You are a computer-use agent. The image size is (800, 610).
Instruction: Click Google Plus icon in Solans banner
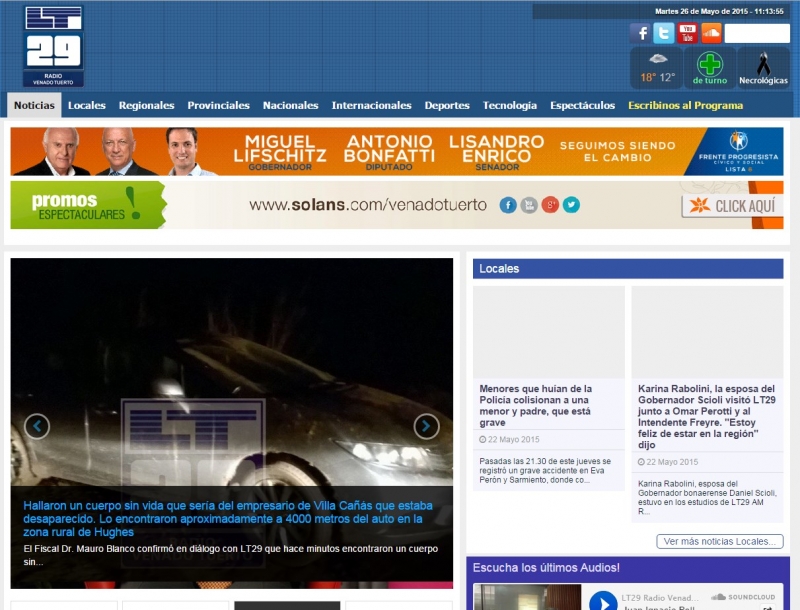coord(550,205)
